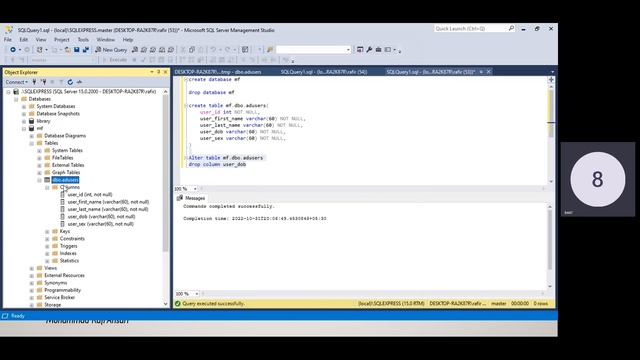Click the Open File folder icon

pyautogui.click(x=68, y=49)
